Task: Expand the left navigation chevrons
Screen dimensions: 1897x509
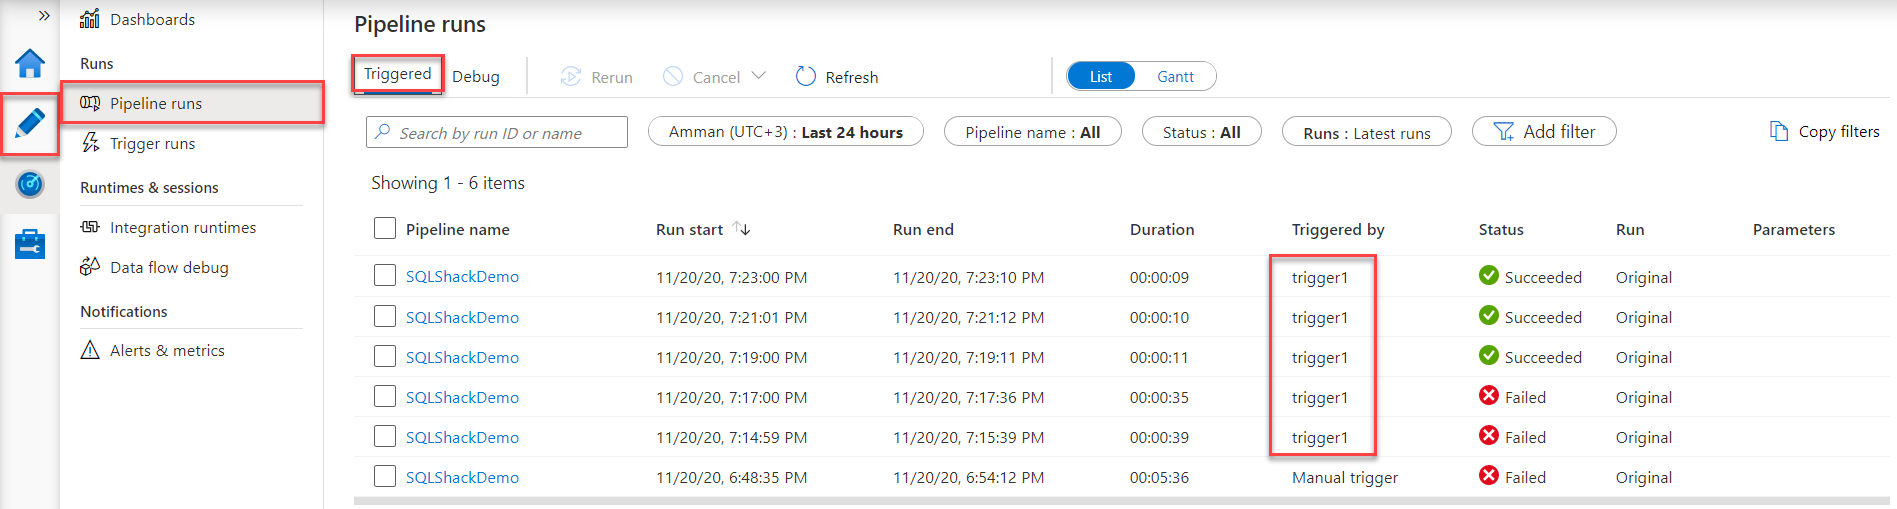Action: (x=44, y=16)
